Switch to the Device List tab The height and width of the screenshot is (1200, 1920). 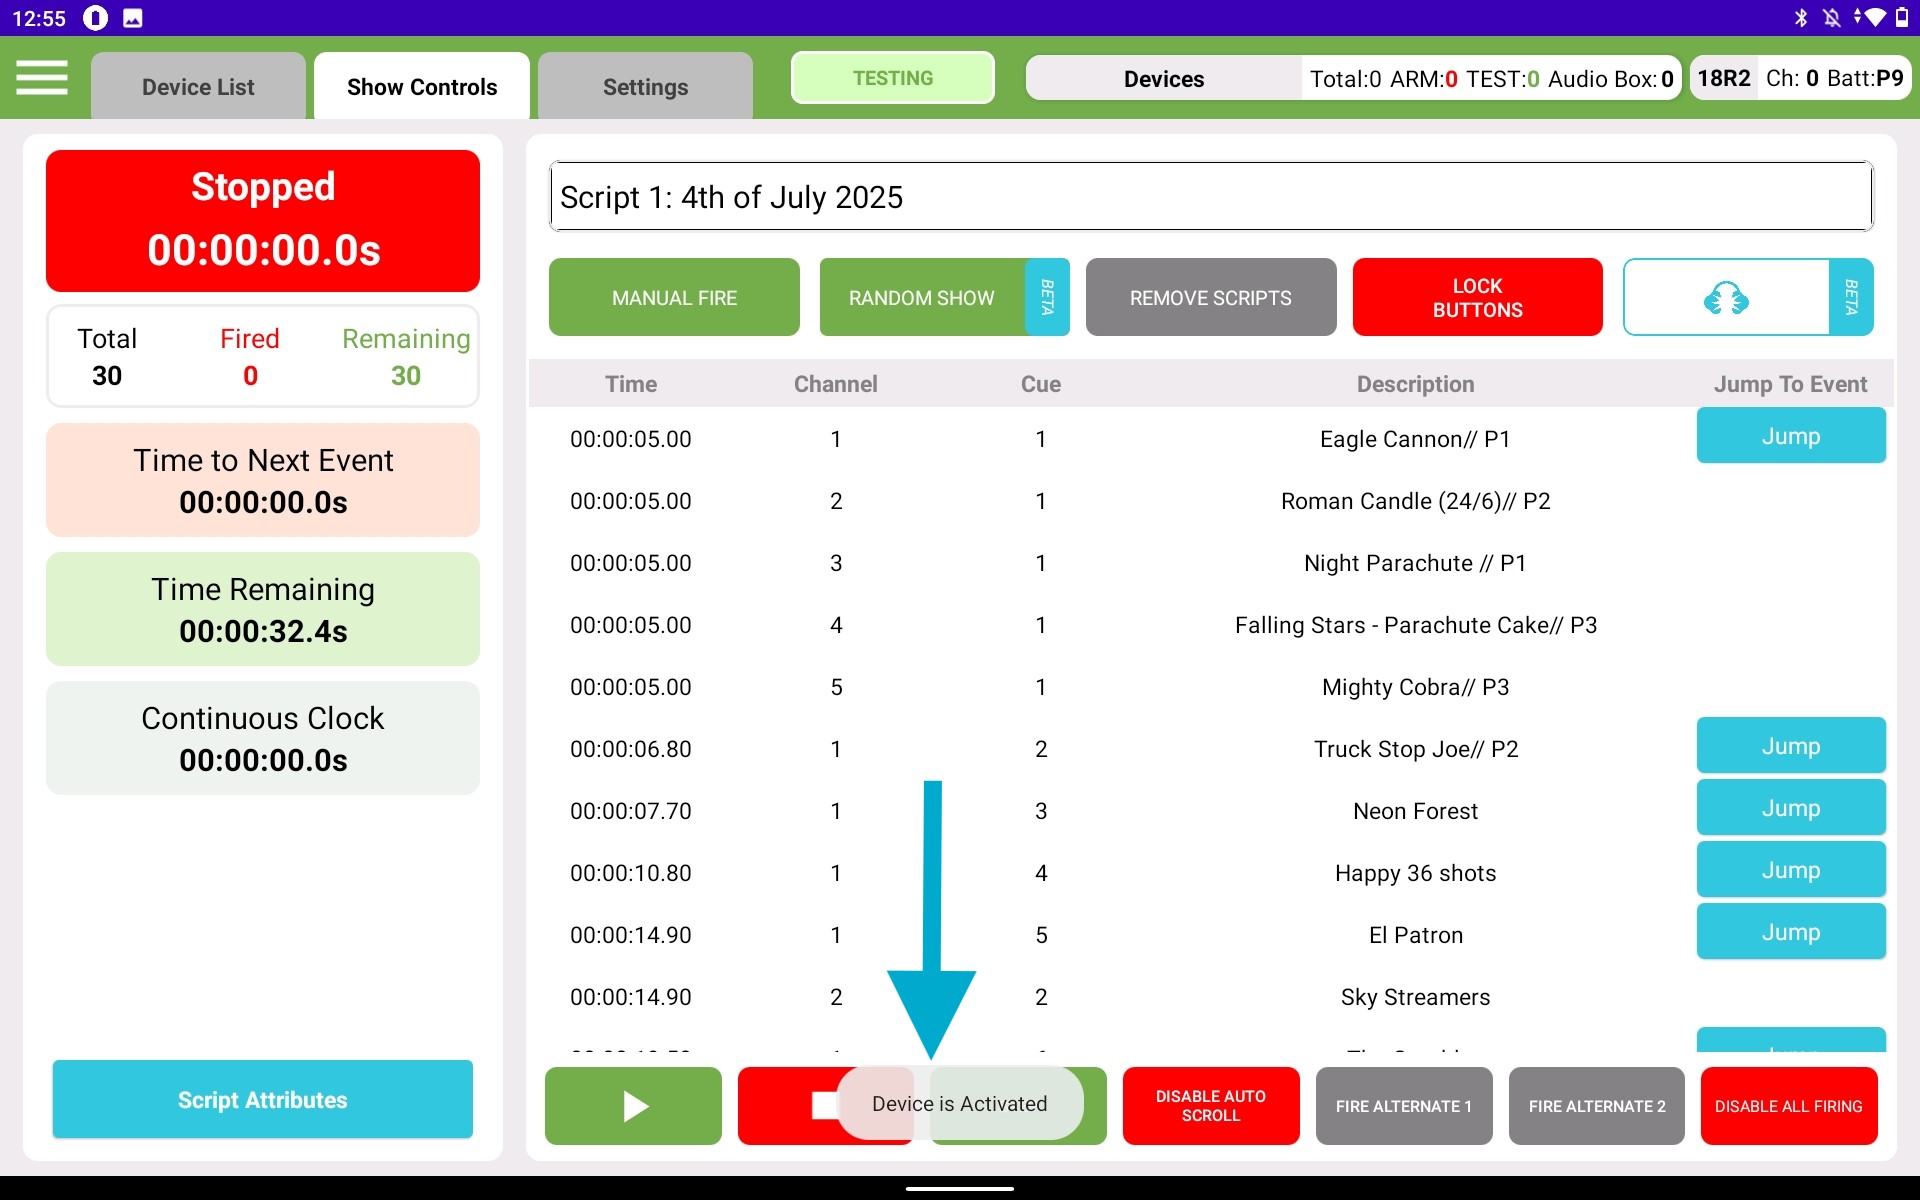(198, 87)
